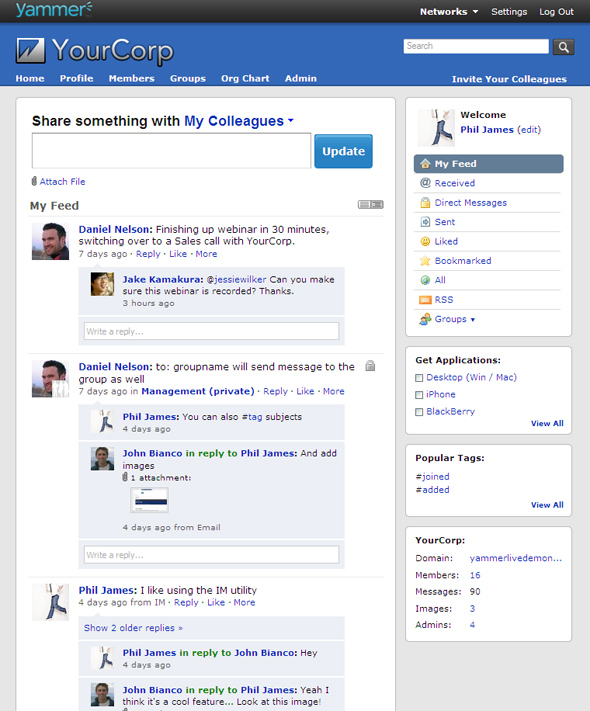The width and height of the screenshot is (590, 711).
Task: Open the #added tag
Action: pyautogui.click(x=433, y=490)
